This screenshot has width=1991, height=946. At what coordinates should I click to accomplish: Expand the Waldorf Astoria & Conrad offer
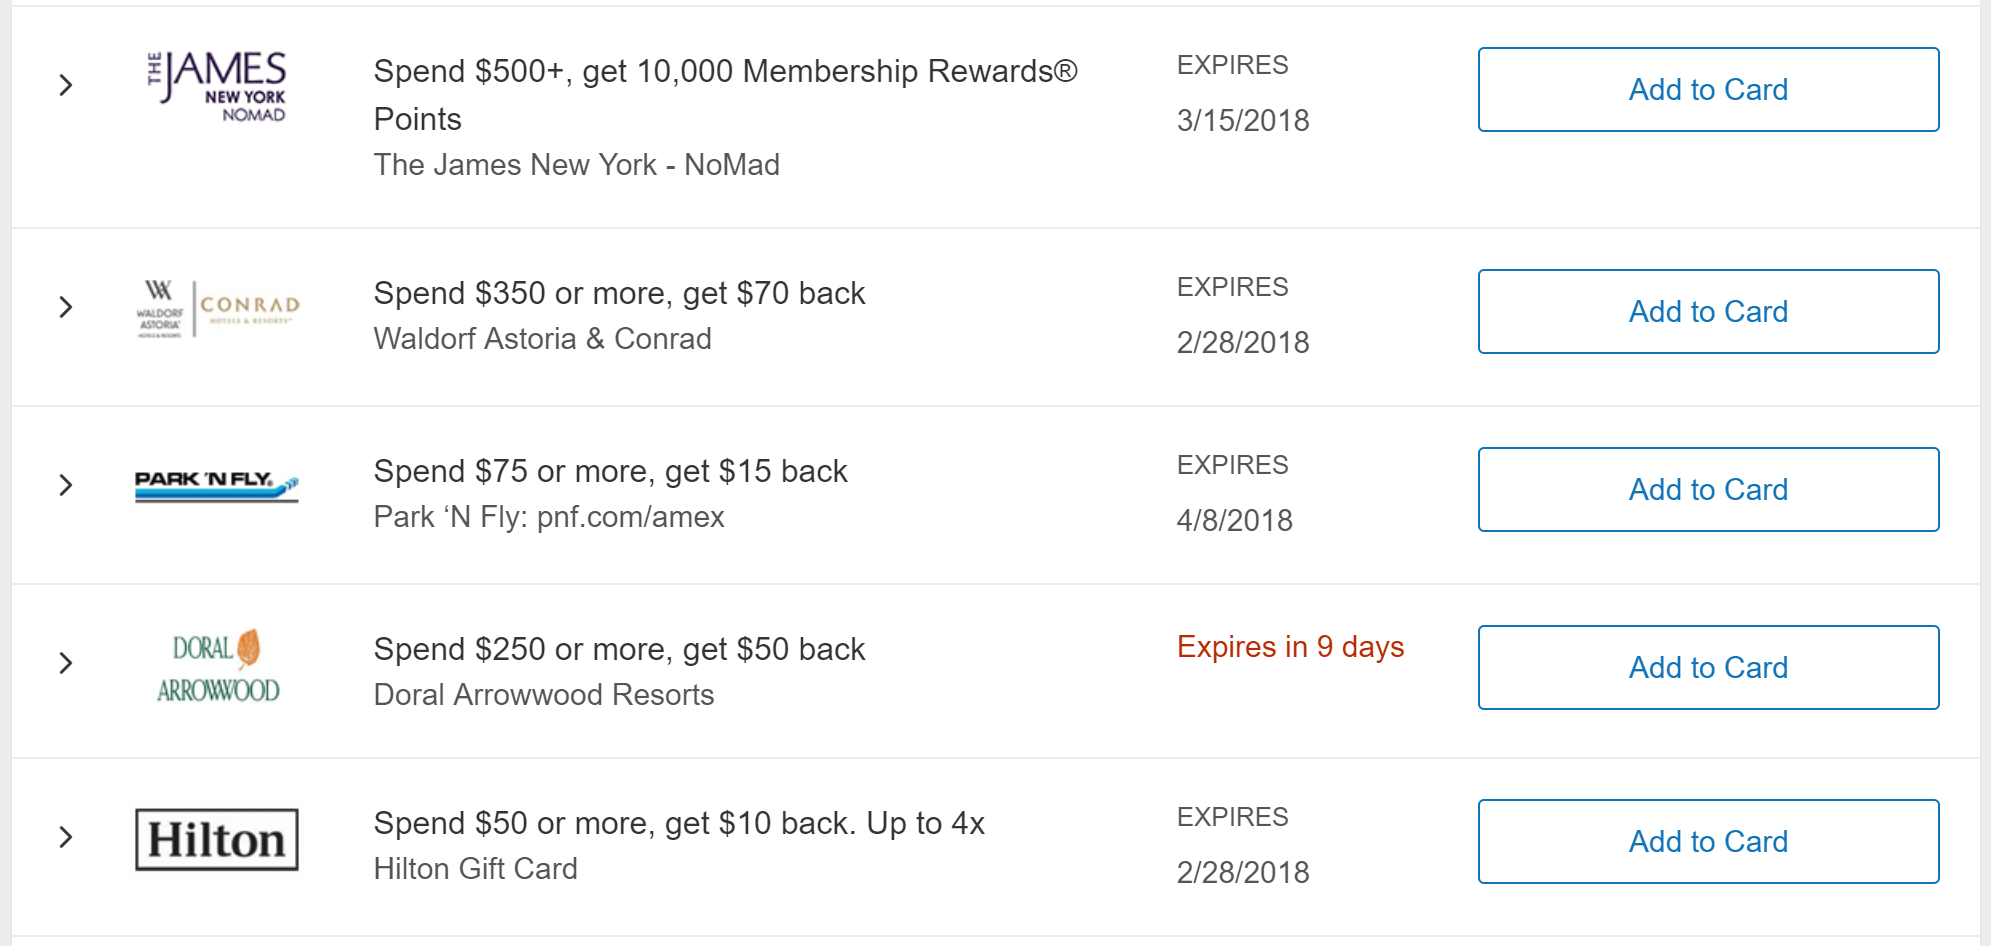coord(66,307)
